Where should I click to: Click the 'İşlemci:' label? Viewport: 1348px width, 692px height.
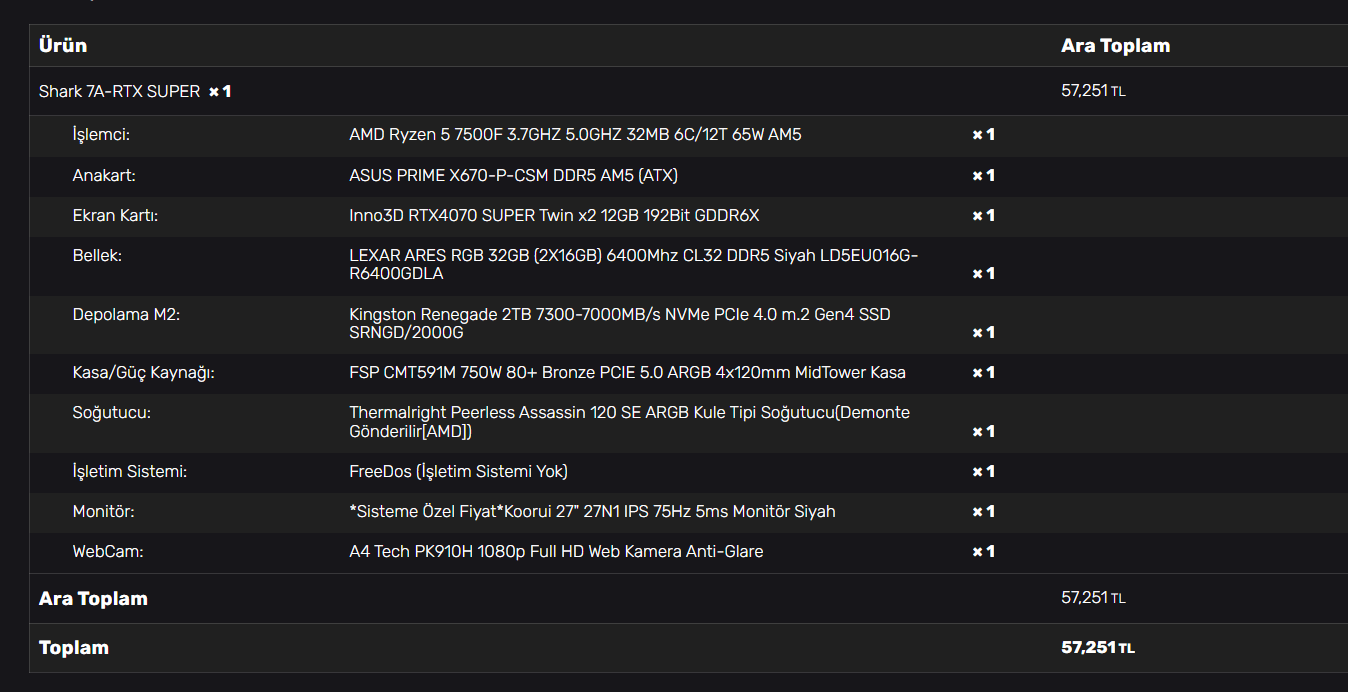pos(101,134)
